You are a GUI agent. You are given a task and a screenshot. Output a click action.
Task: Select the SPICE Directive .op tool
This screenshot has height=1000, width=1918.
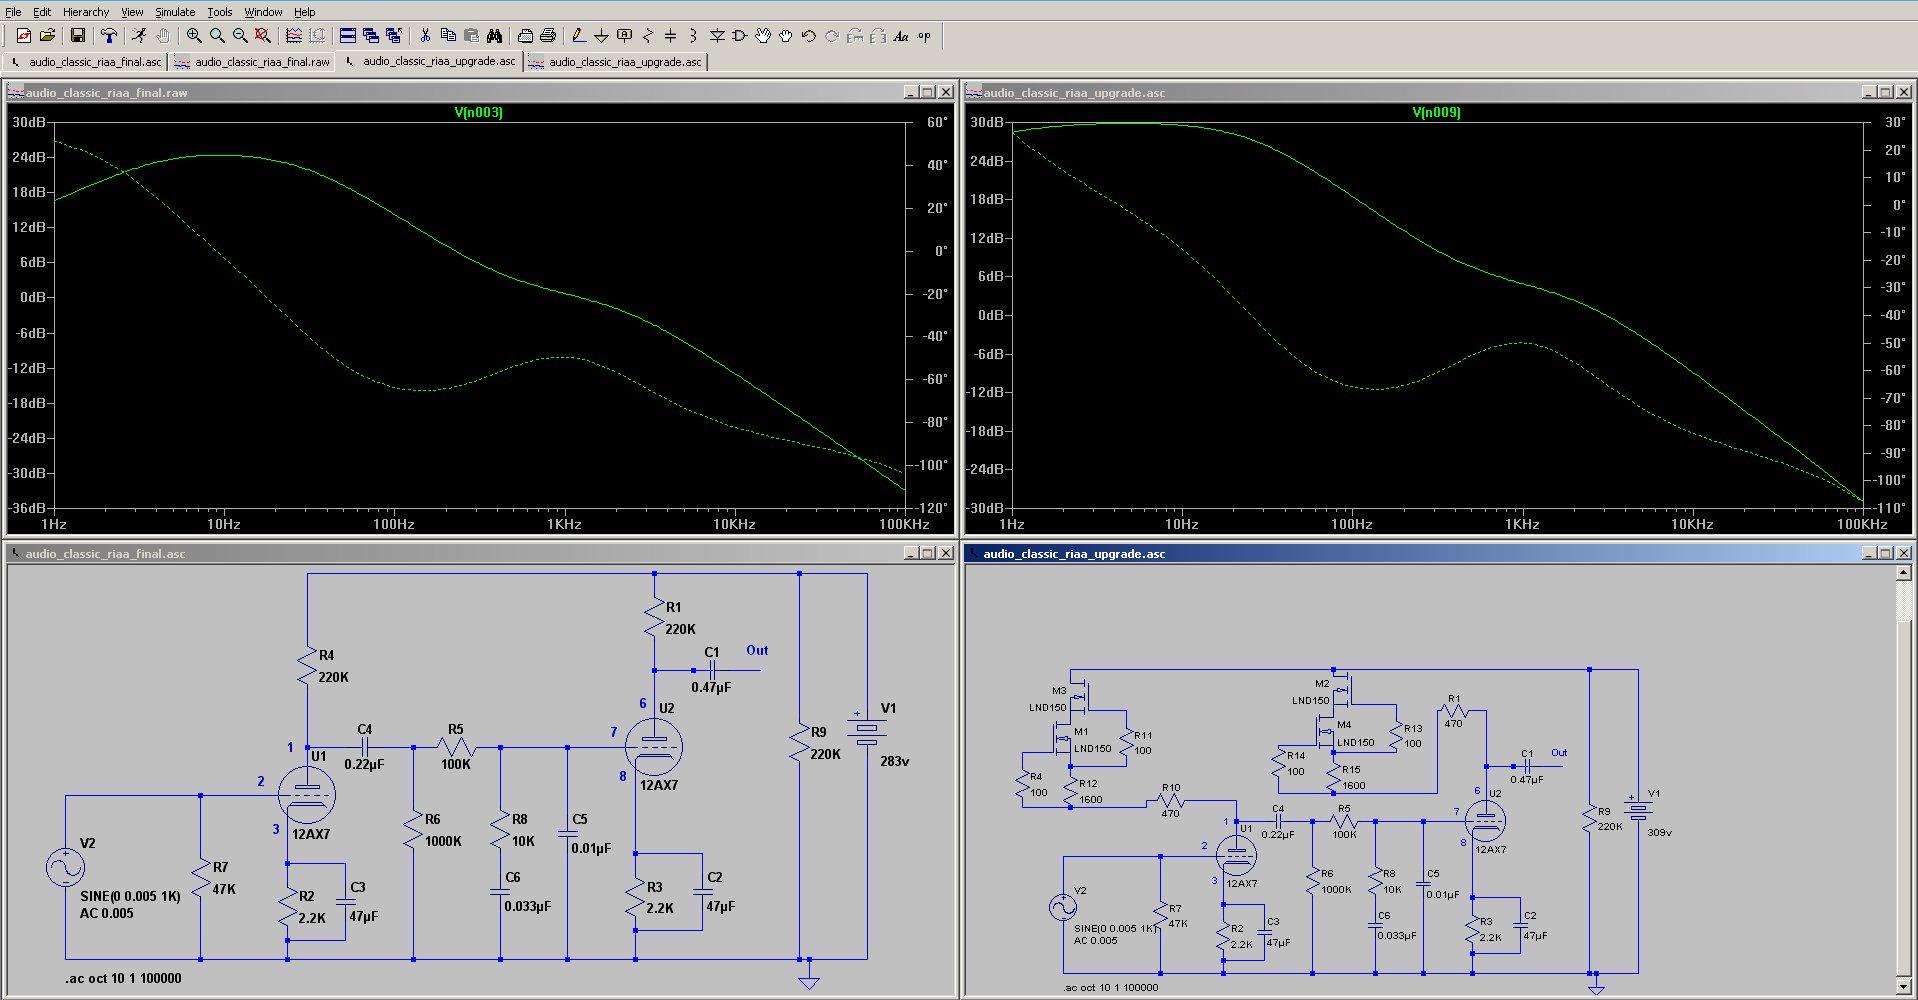pos(924,36)
